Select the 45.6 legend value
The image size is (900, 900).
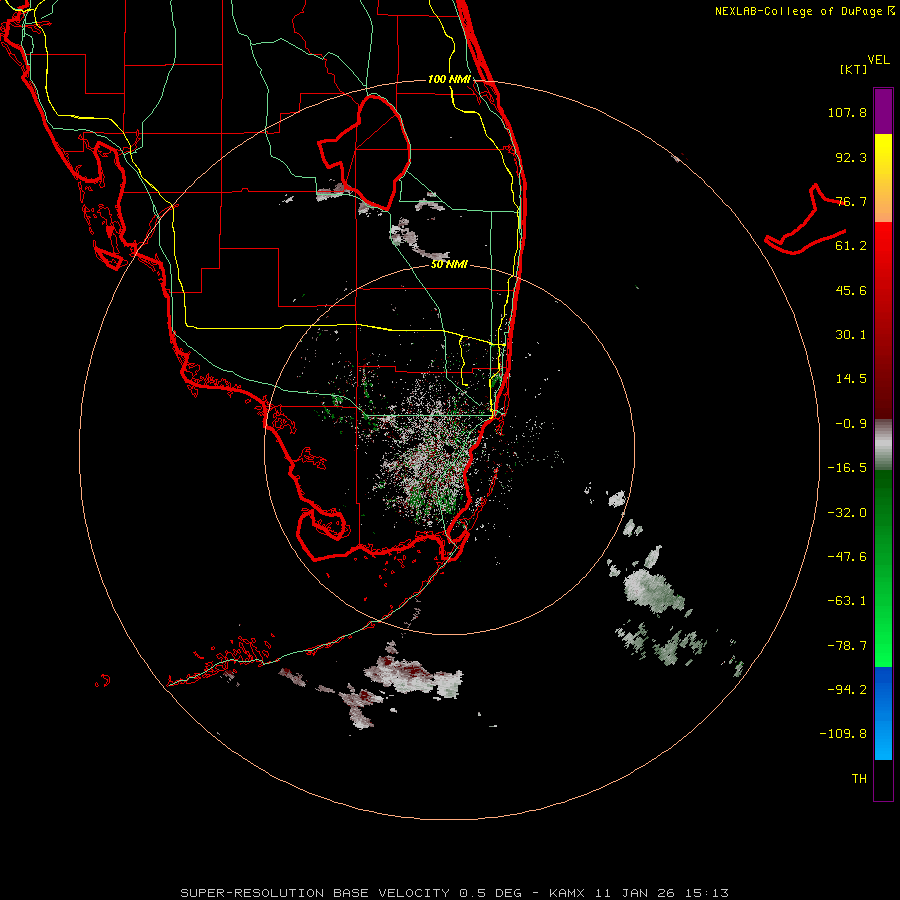[851, 290]
